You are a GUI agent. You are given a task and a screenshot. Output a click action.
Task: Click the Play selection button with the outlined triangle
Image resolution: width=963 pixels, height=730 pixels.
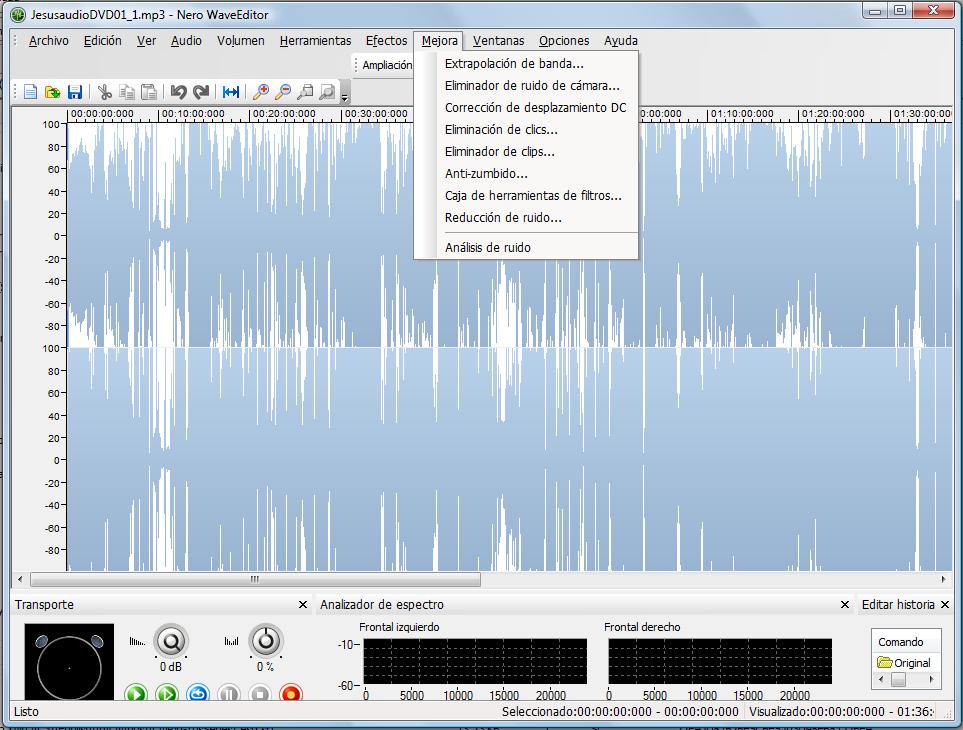pyautogui.click(x=166, y=693)
